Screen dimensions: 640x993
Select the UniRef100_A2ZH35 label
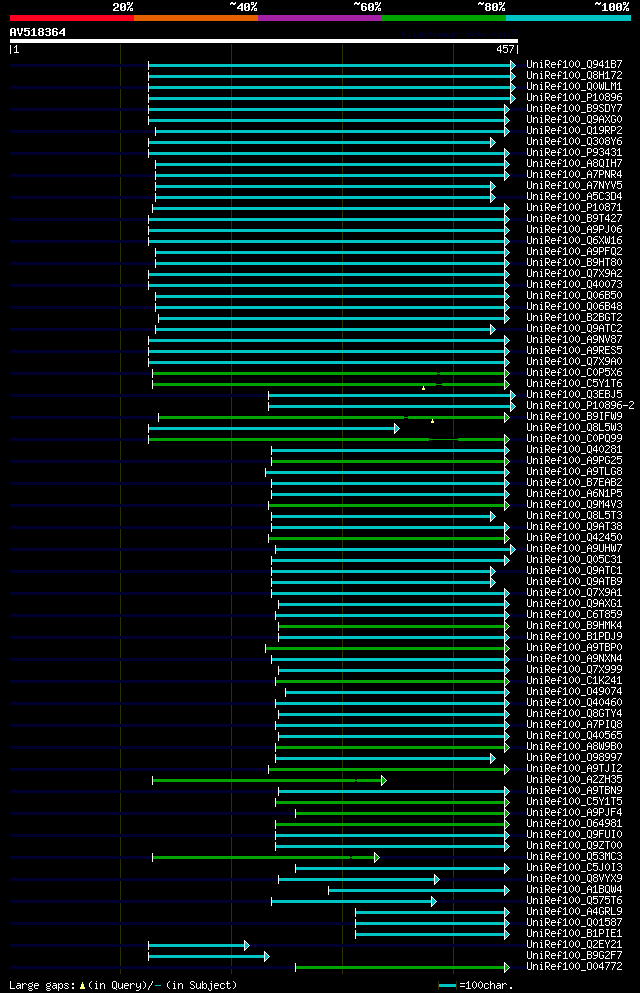tap(574, 780)
